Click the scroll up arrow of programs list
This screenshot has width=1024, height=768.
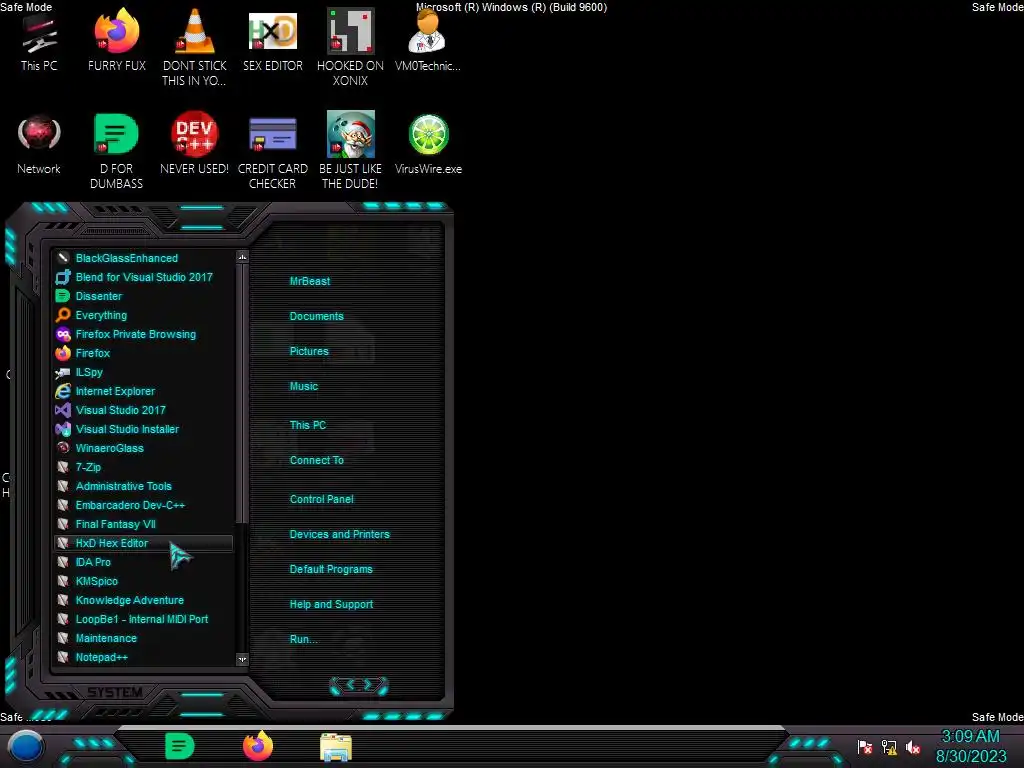pos(242,257)
